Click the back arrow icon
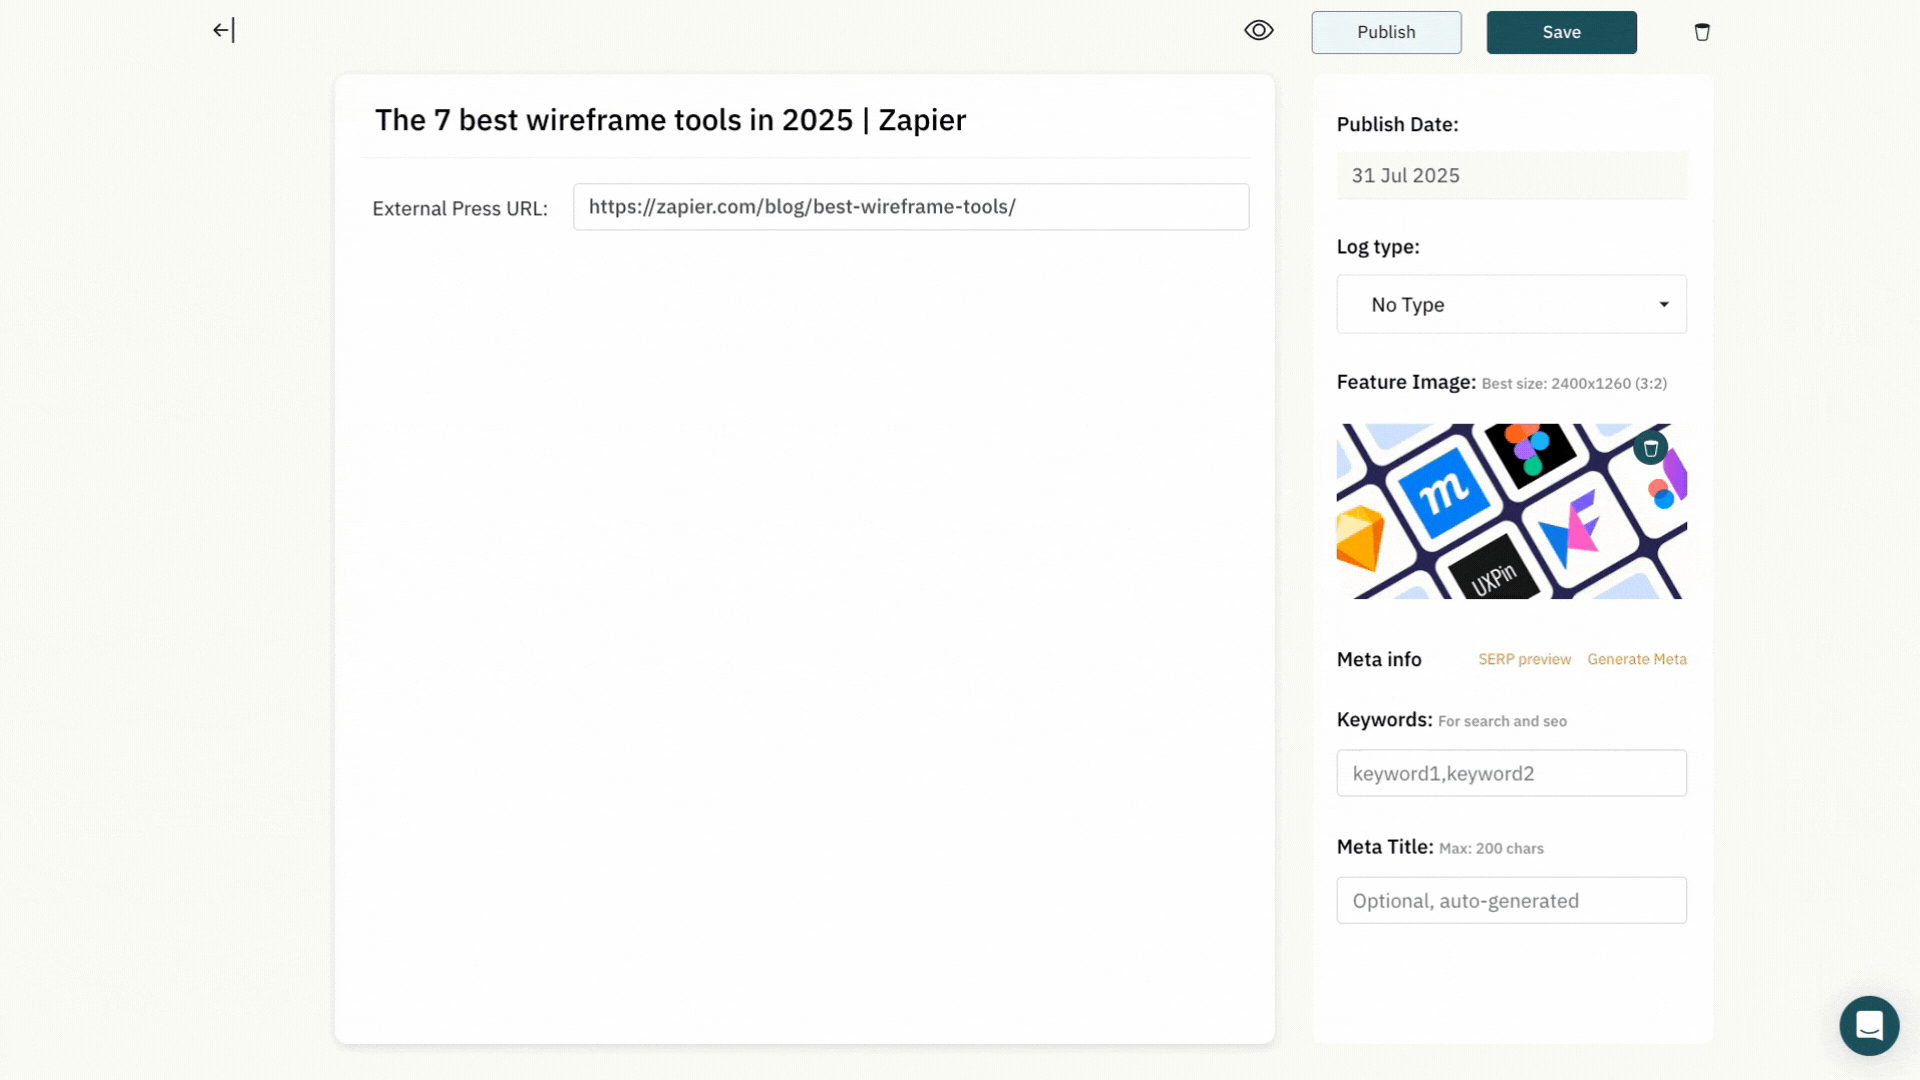 click(224, 30)
